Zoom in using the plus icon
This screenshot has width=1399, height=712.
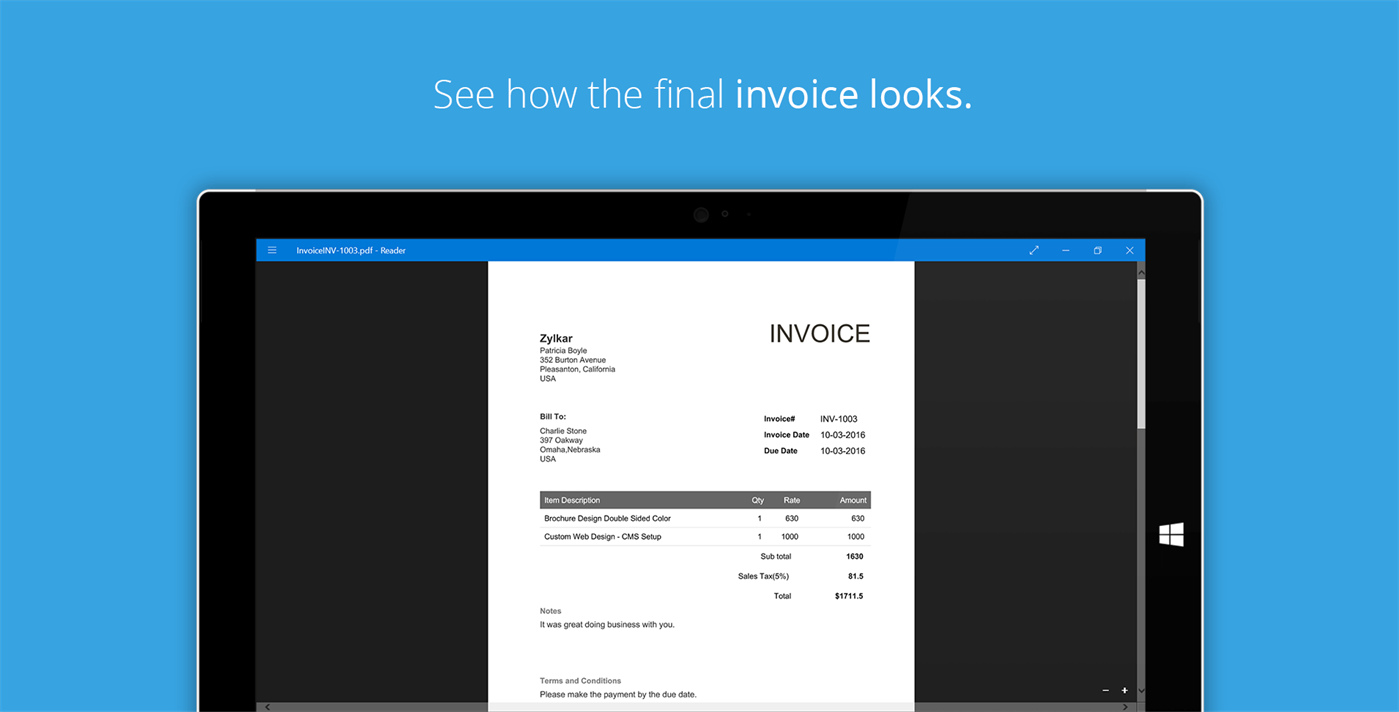[1124, 690]
